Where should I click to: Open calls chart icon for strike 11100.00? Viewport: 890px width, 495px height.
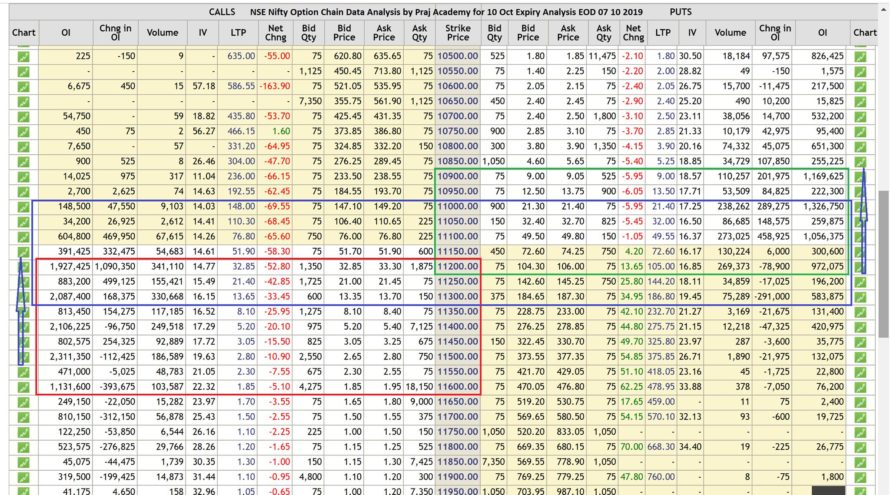tap(23, 237)
